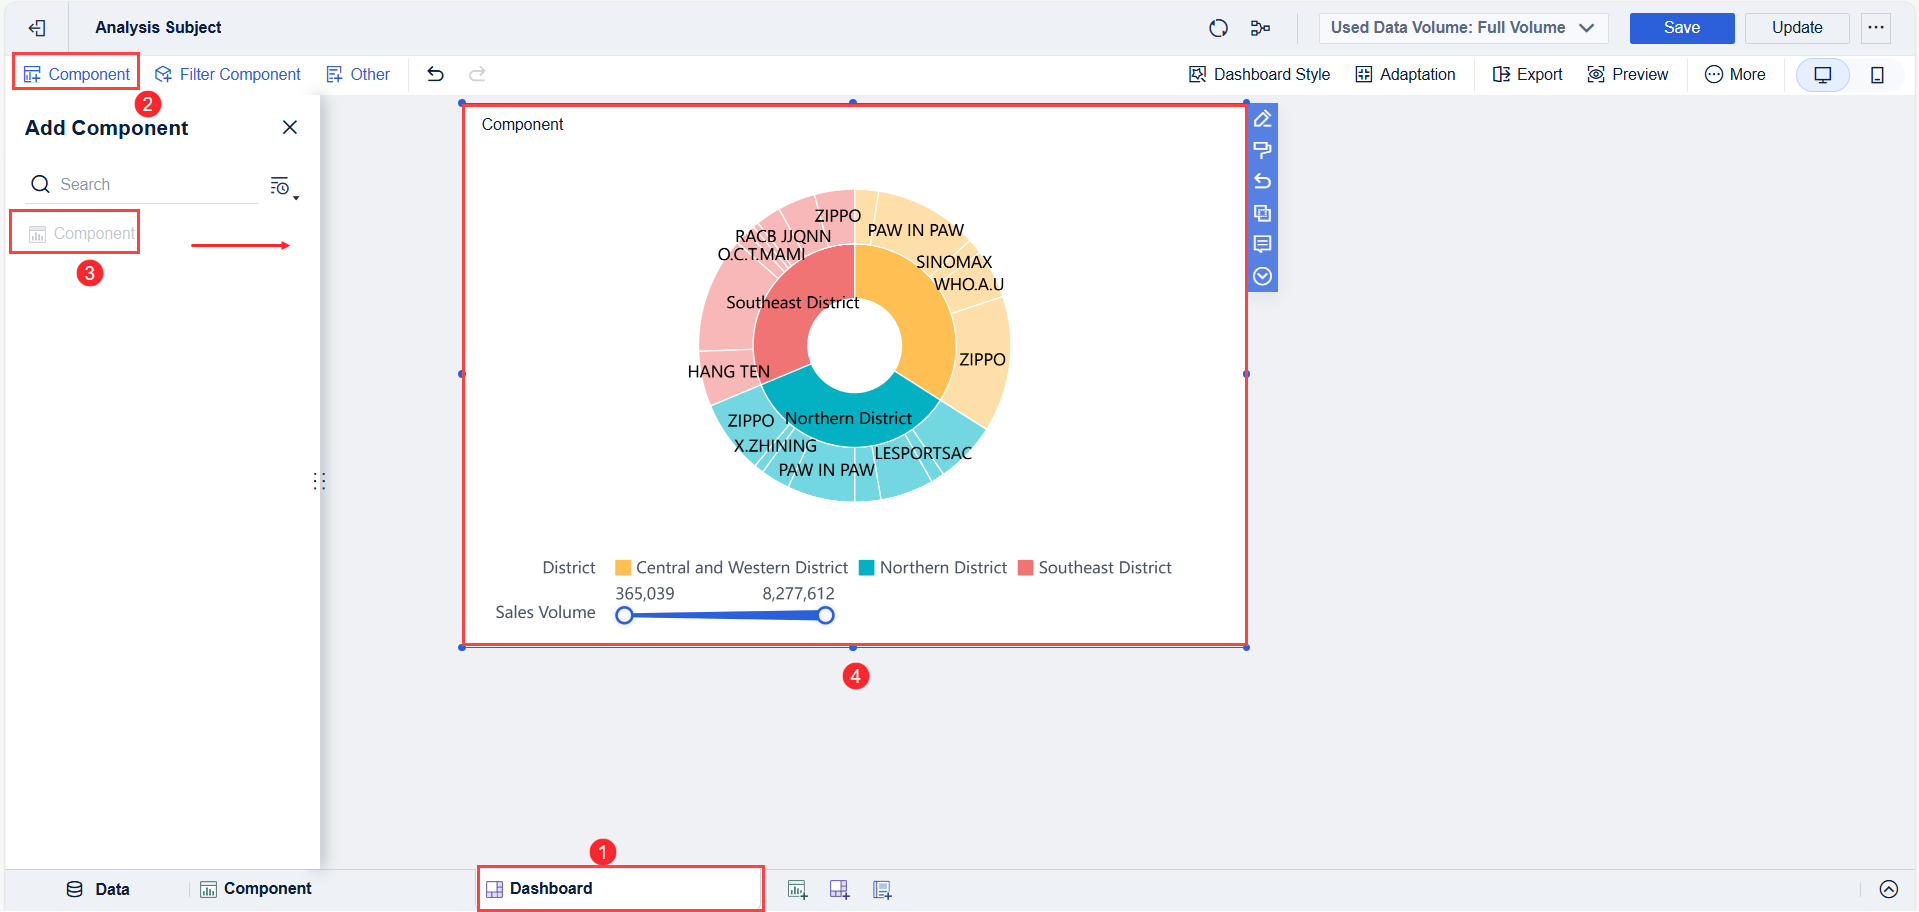Open Dashboard Style settings
The width and height of the screenshot is (1919, 912).
point(1259,74)
